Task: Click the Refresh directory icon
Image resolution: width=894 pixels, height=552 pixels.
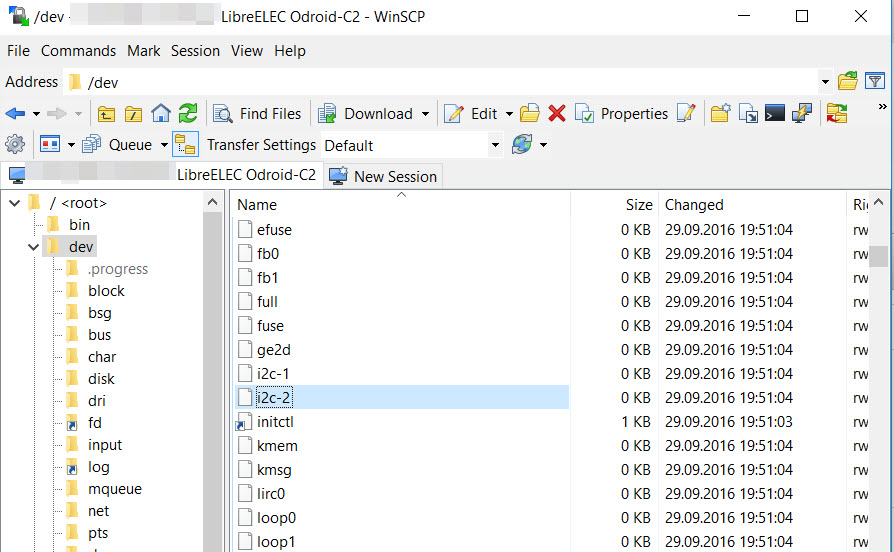Action: [x=188, y=114]
